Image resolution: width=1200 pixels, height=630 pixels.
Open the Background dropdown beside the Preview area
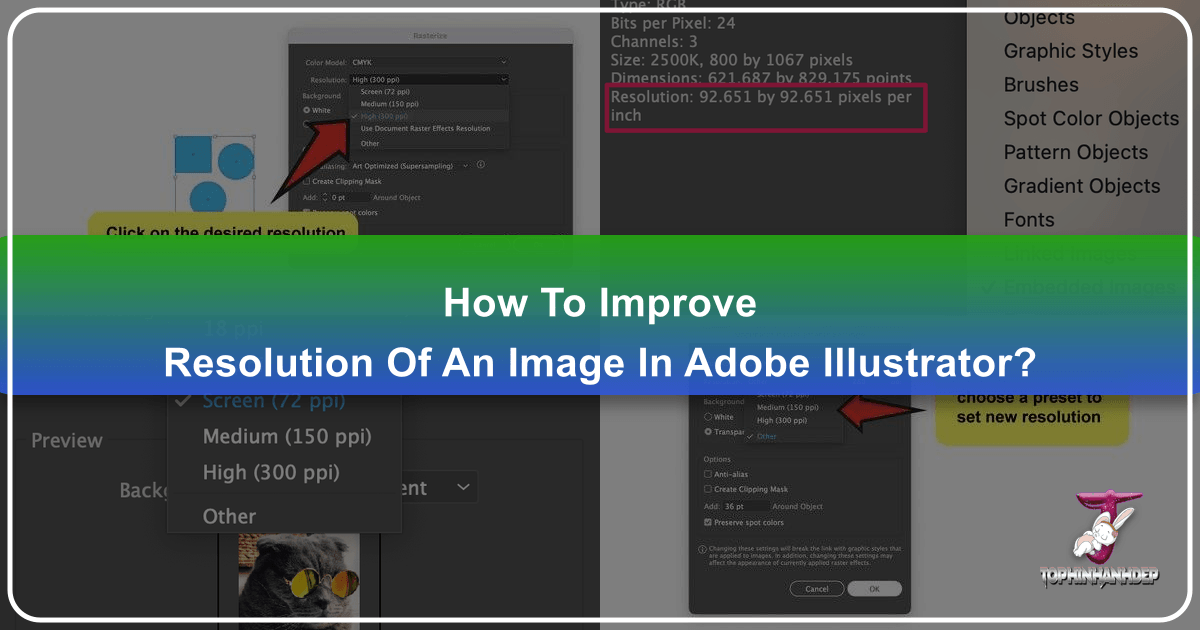[x=463, y=487]
